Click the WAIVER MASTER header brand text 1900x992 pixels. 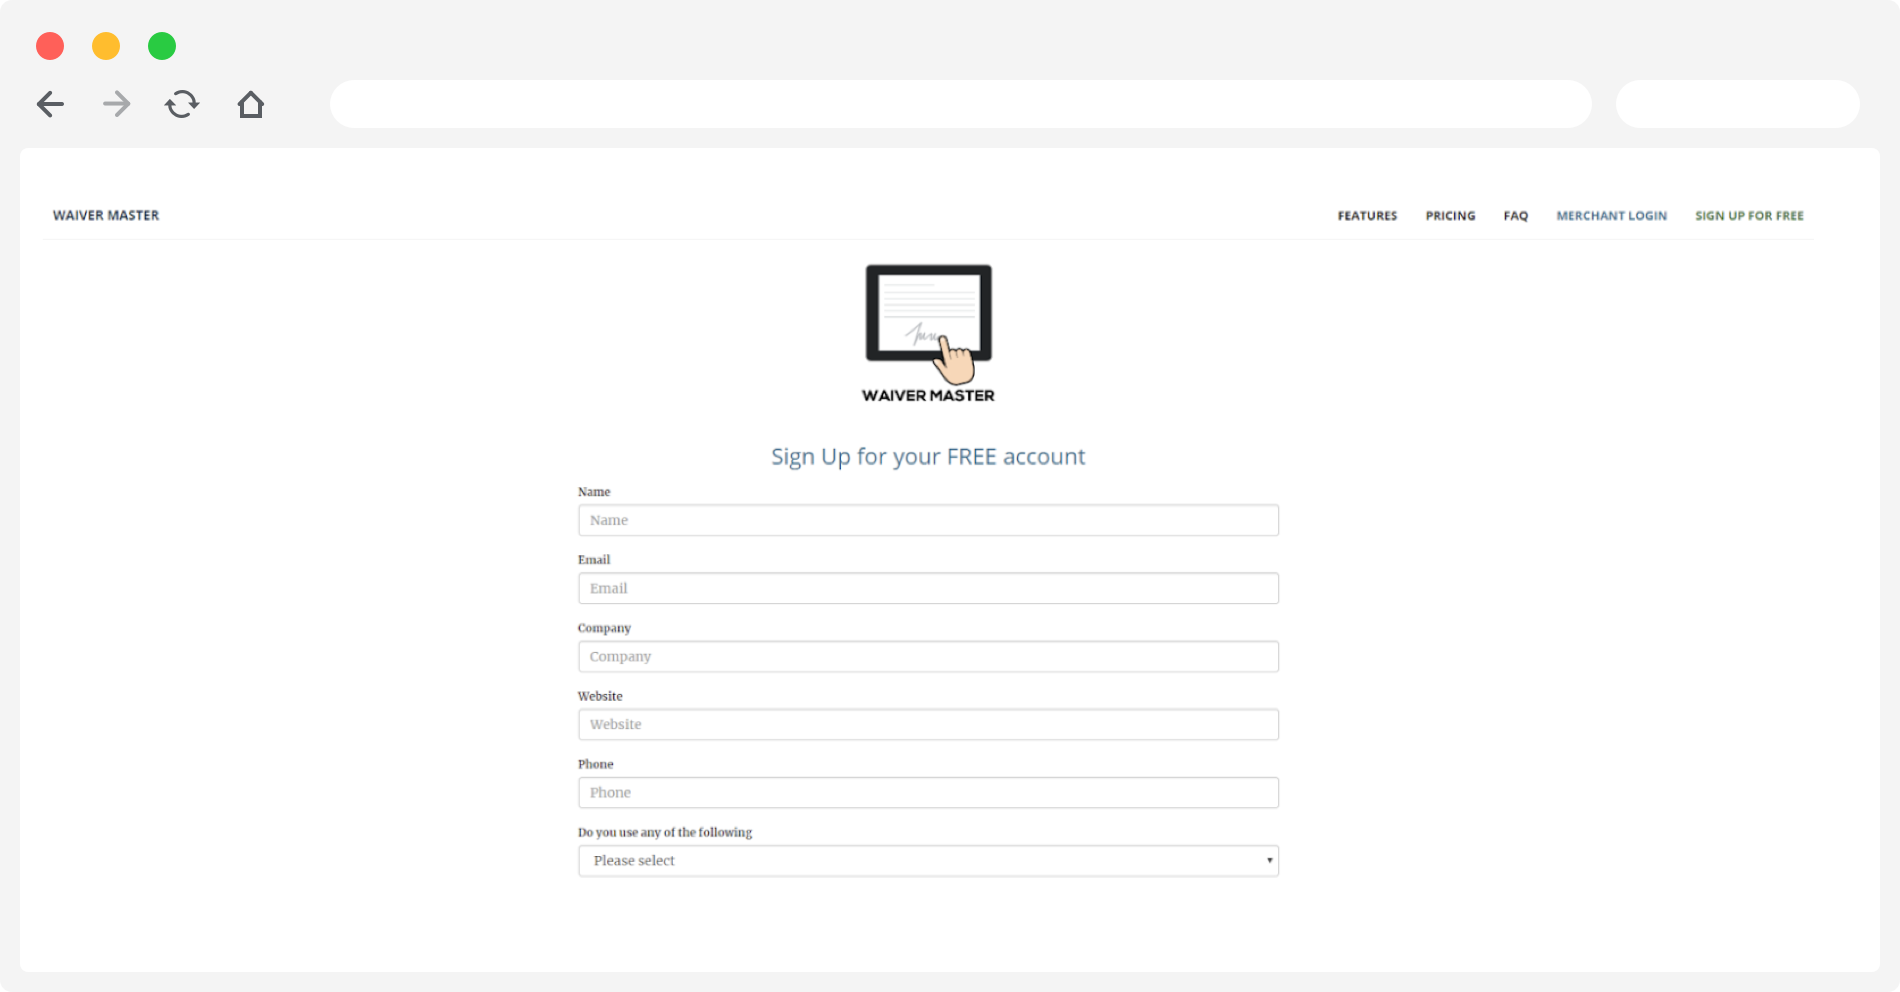coord(106,215)
